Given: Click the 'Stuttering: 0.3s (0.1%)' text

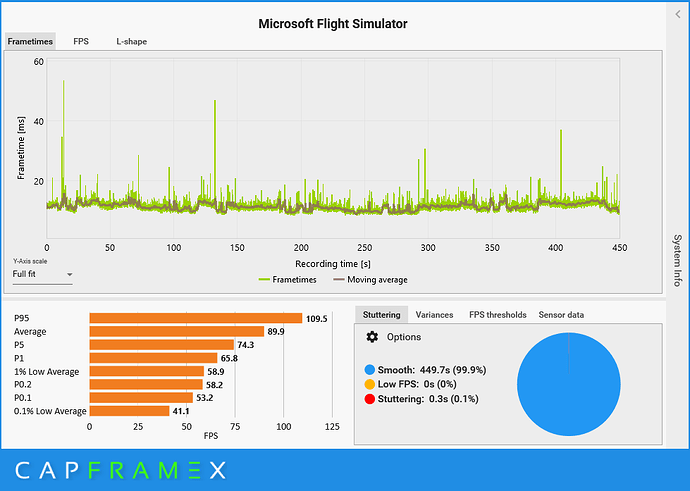Looking at the screenshot, I should pyautogui.click(x=428, y=399).
